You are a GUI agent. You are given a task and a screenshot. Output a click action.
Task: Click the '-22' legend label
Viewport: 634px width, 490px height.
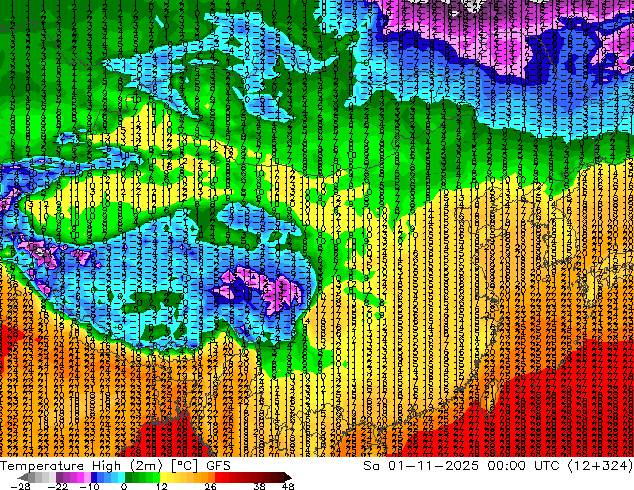[x=57, y=486]
